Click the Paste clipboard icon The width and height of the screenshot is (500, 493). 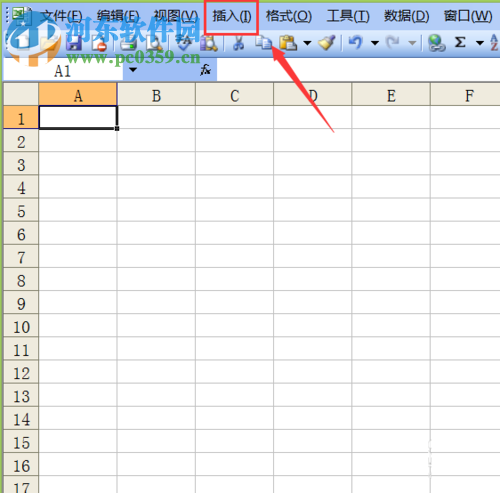point(288,43)
